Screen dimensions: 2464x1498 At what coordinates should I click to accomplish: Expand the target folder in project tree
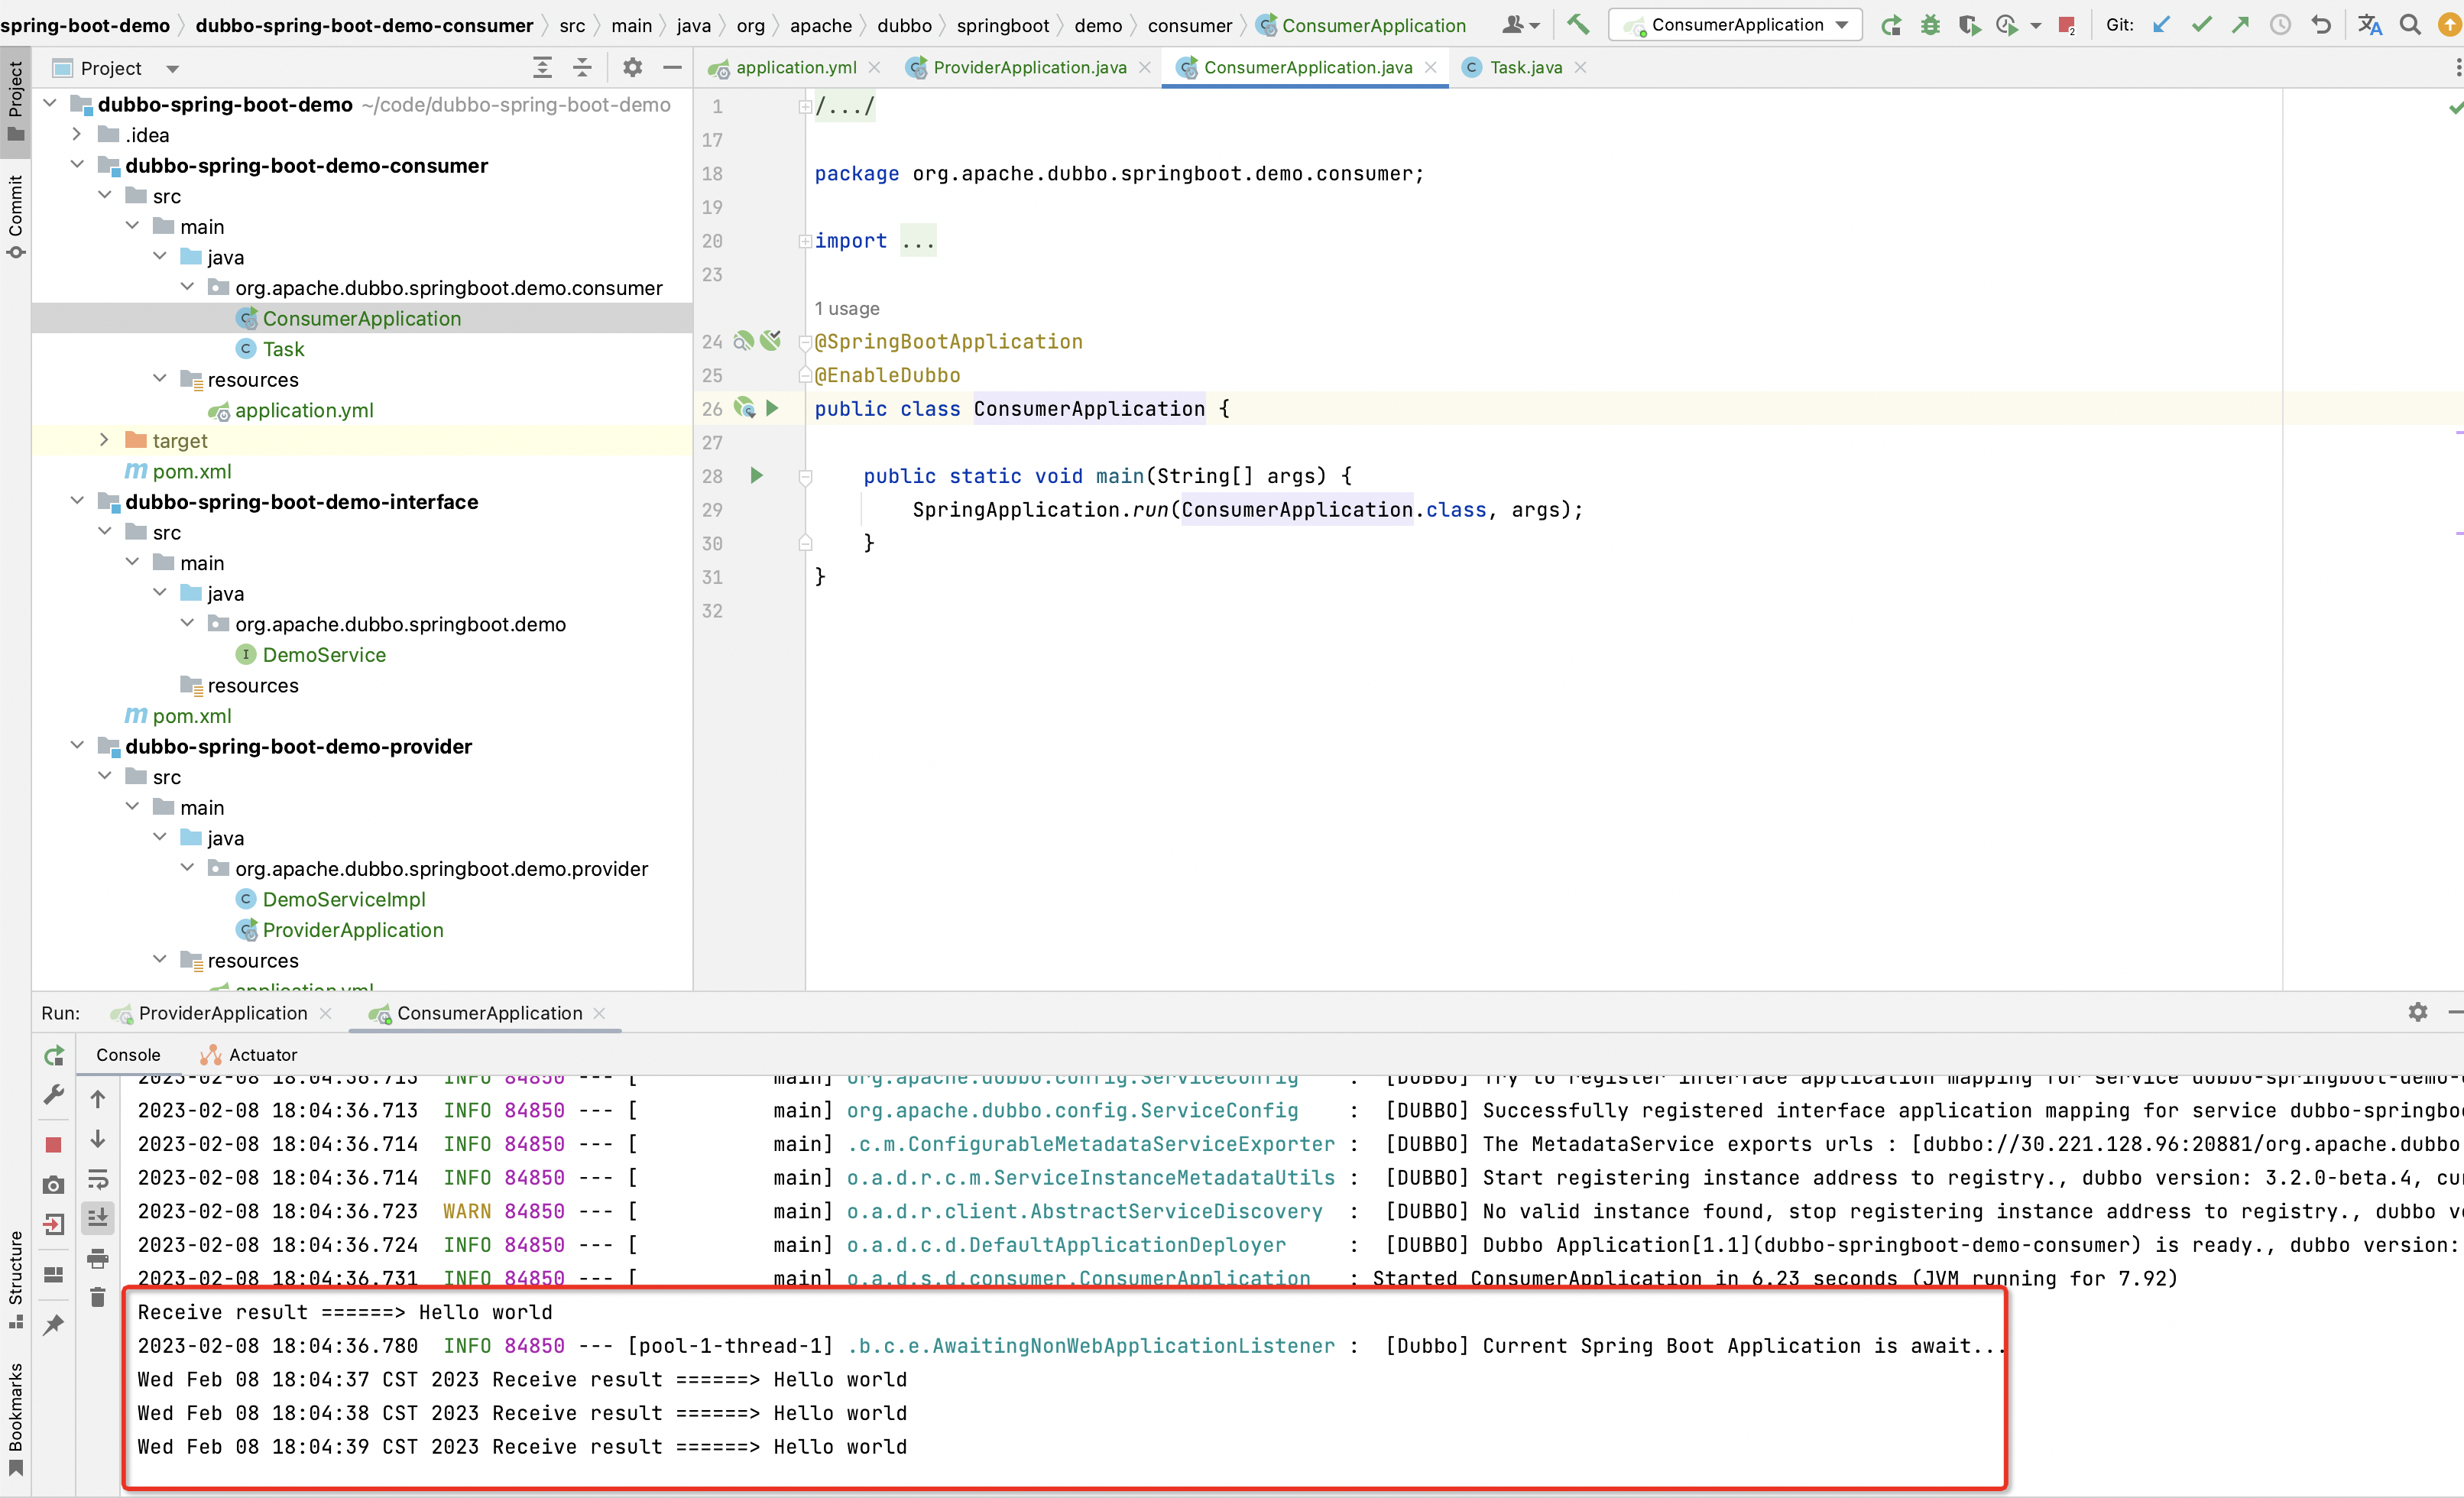click(104, 440)
